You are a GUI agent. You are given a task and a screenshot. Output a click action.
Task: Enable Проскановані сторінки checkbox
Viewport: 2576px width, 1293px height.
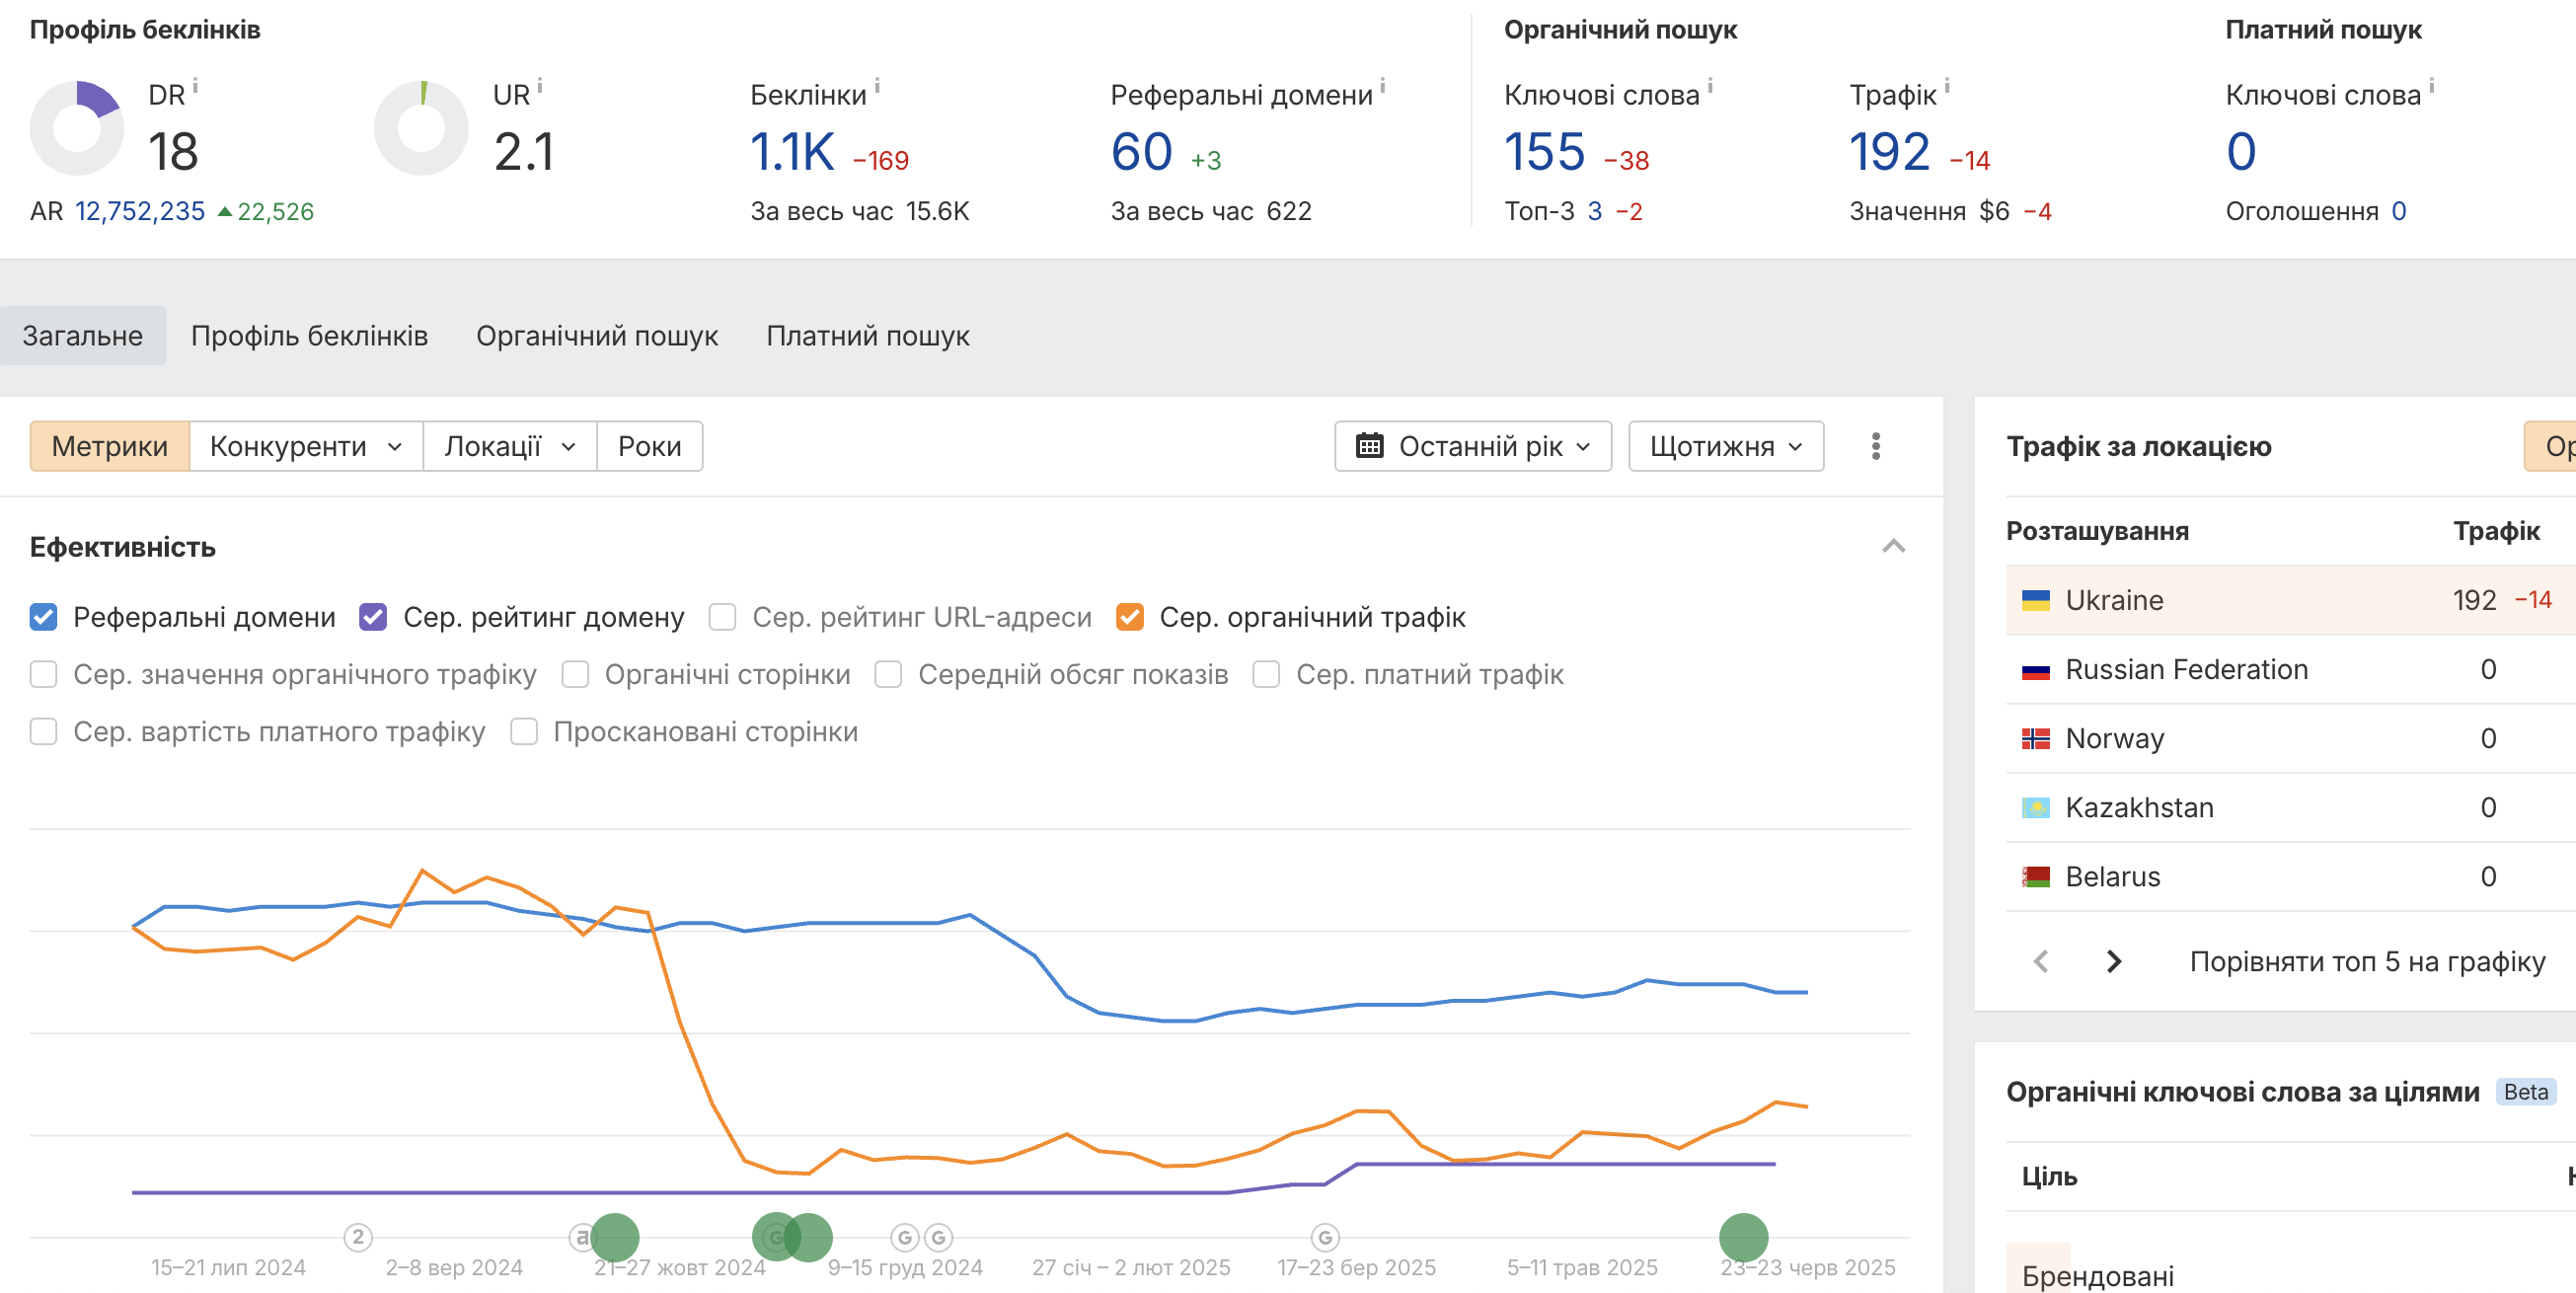pyautogui.click(x=524, y=732)
